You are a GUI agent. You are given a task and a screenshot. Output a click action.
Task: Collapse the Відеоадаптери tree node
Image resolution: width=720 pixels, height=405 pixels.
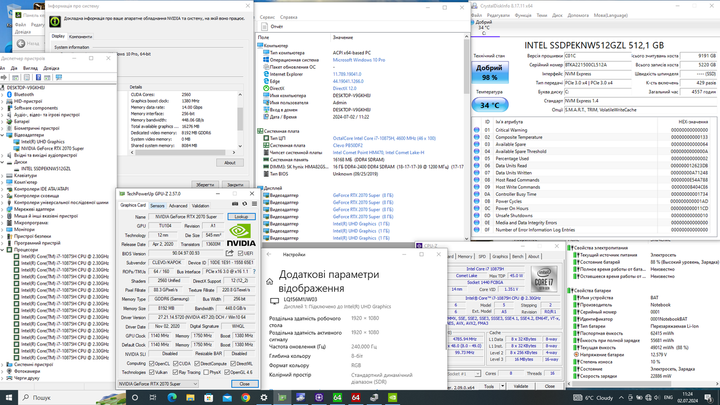tap(3, 135)
